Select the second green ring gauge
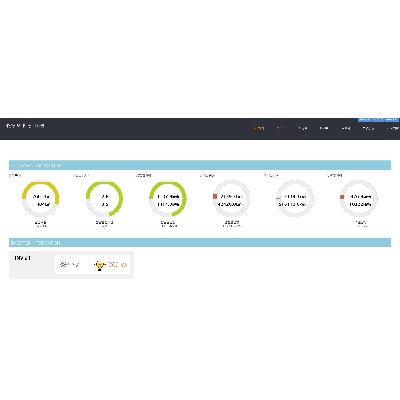400x400 pixels. pos(104,199)
